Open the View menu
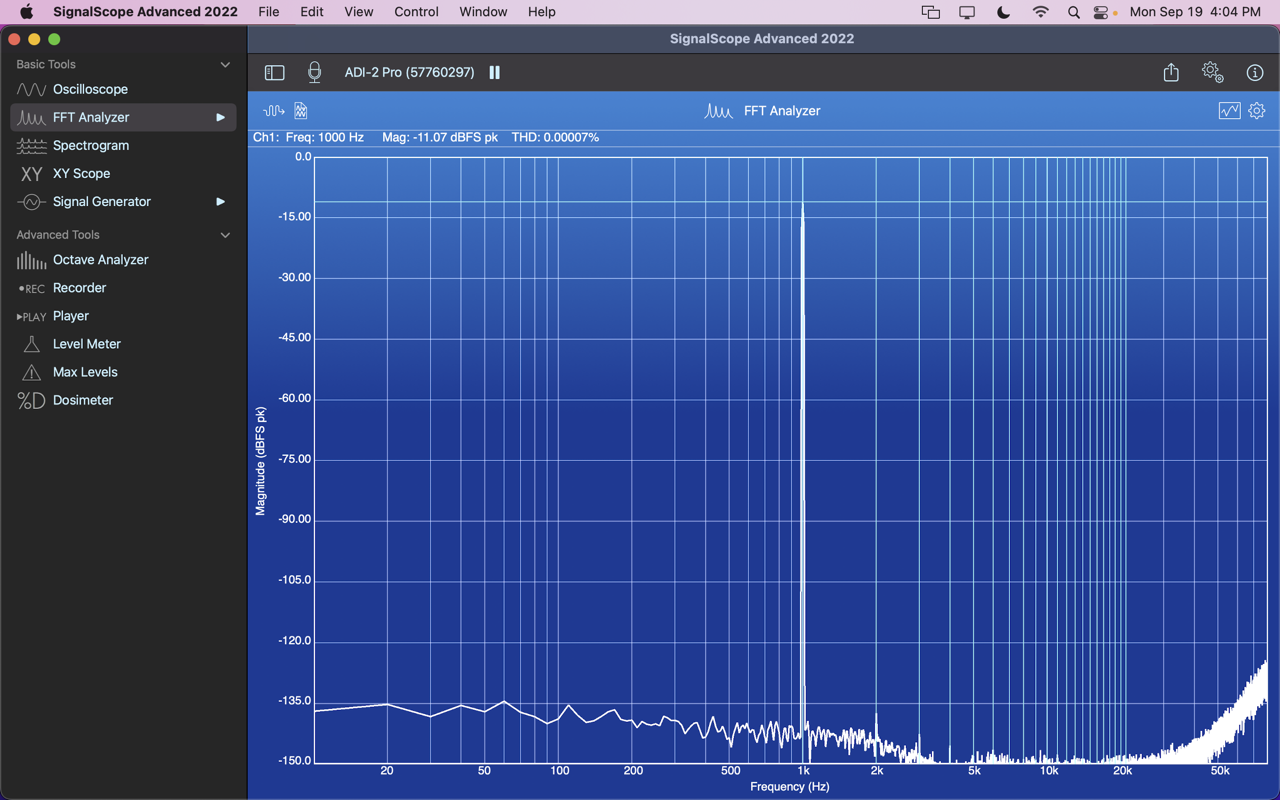 pyautogui.click(x=358, y=12)
